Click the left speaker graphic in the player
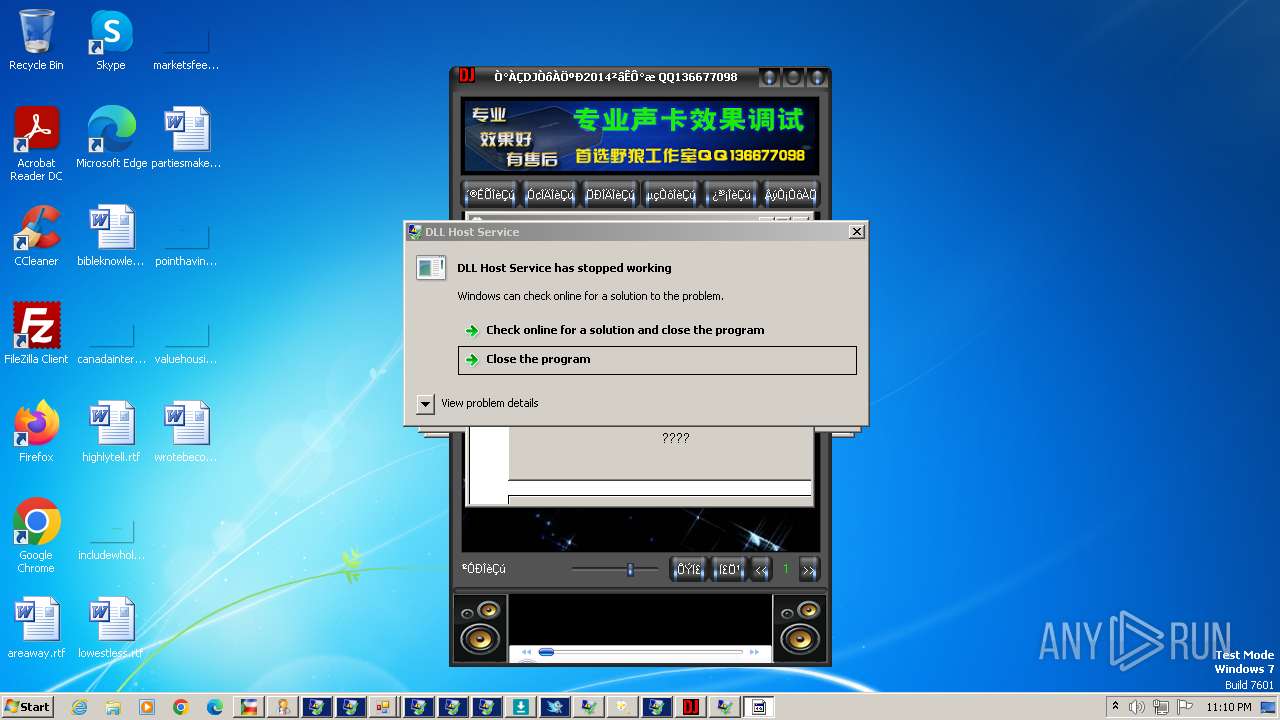Image resolution: width=1280 pixels, height=720 pixels. click(x=480, y=627)
